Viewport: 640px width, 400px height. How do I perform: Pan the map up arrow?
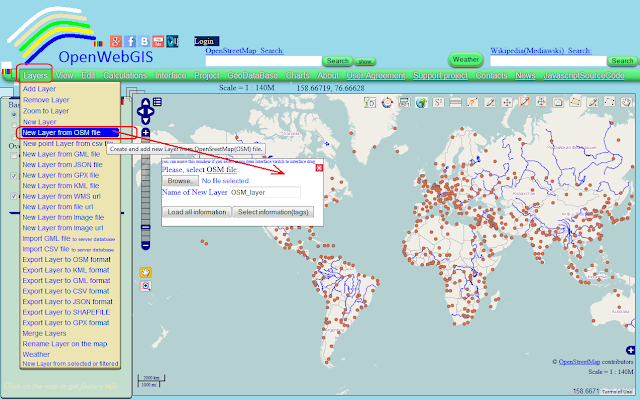pos(146,102)
